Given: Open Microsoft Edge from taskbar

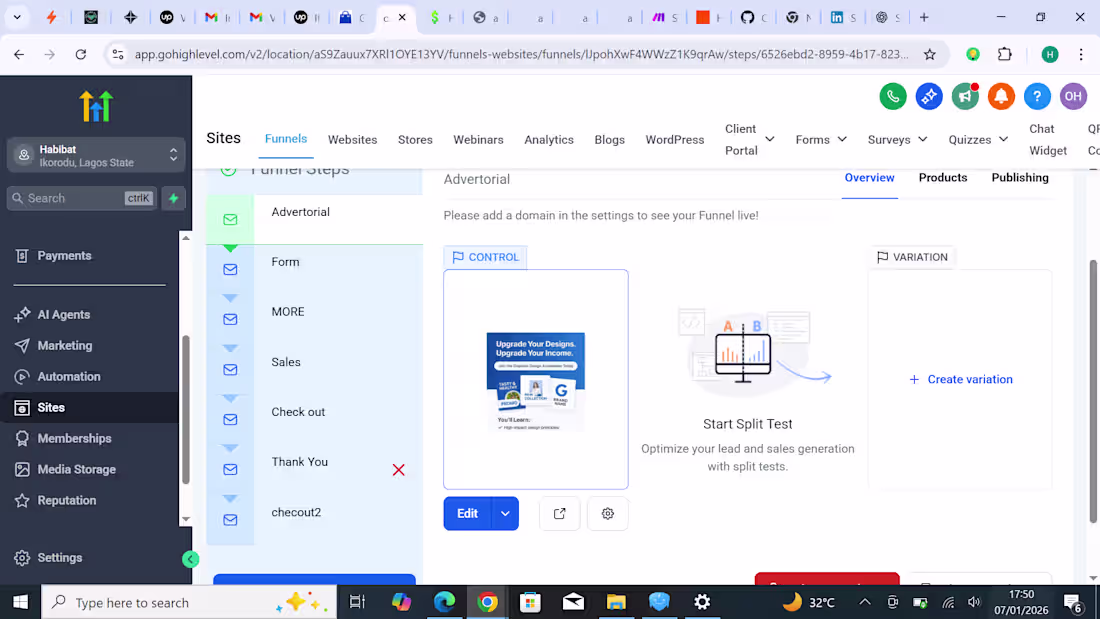Looking at the screenshot, I should click(x=444, y=602).
